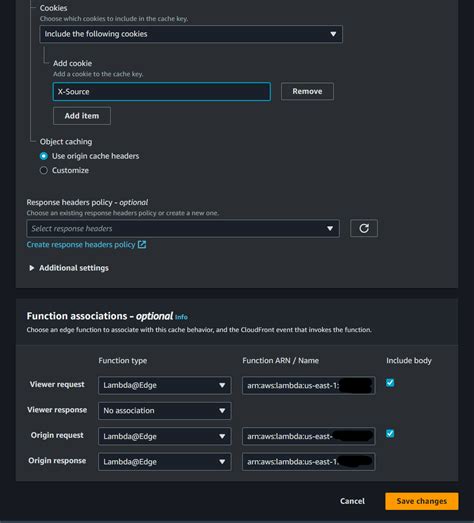474x523 pixels.
Task: Open the Info link for Function associations
Action: click(x=181, y=317)
